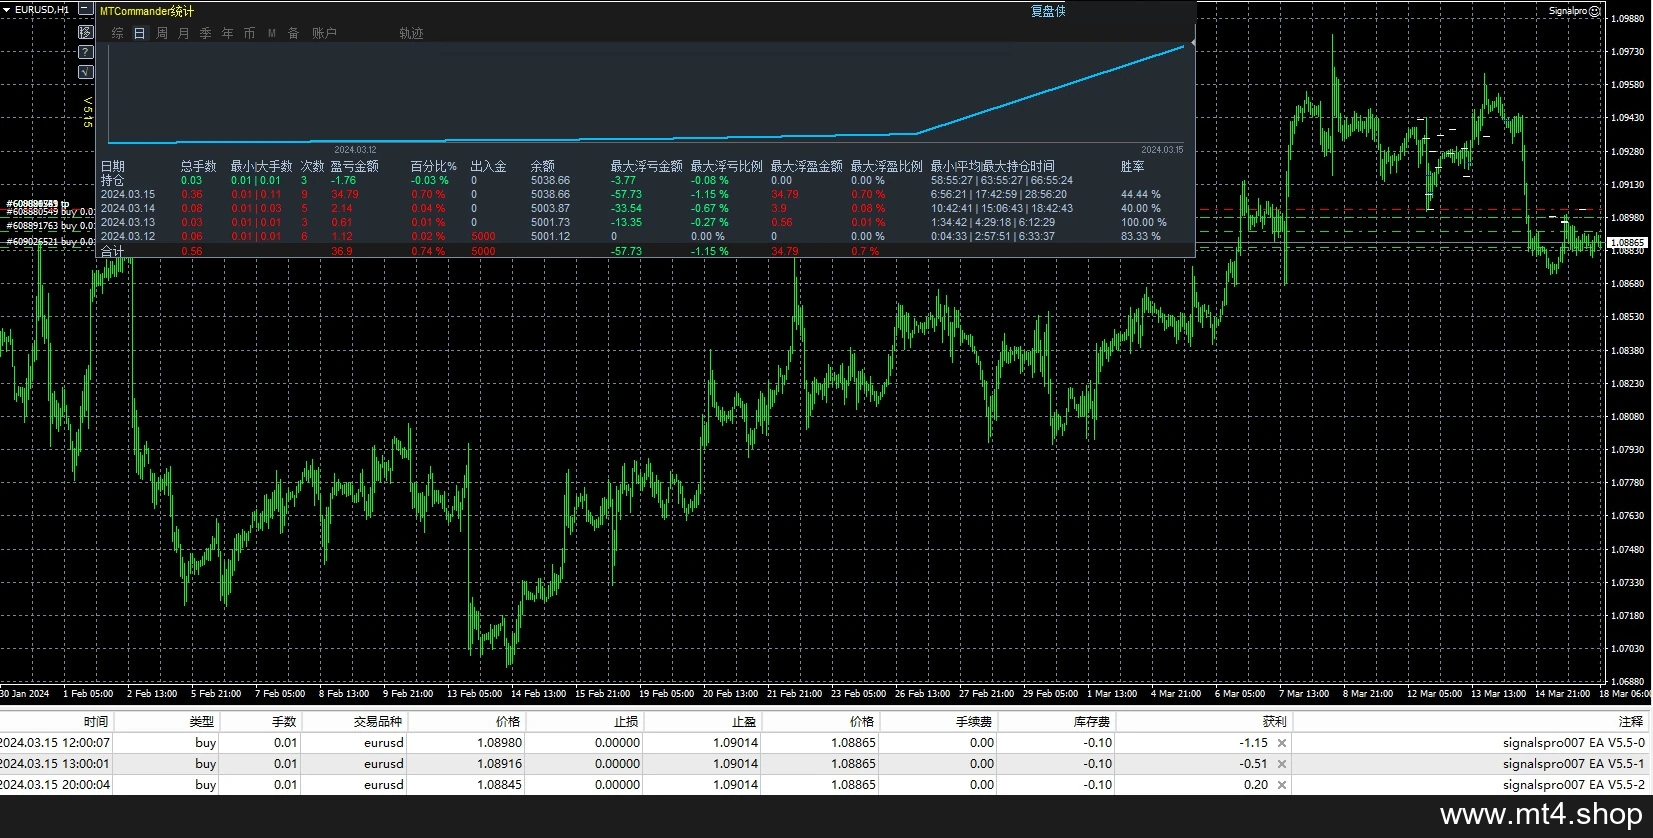Viewport: 1653px width, 838px height.
Task: Open the 币 currency tab
Action: [x=250, y=33]
